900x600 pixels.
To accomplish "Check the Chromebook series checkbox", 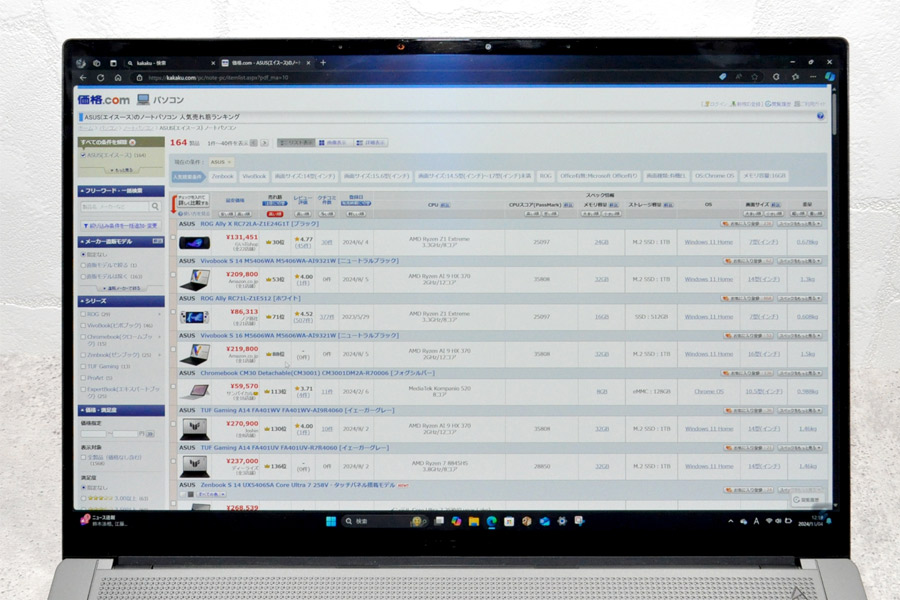I will [x=84, y=337].
